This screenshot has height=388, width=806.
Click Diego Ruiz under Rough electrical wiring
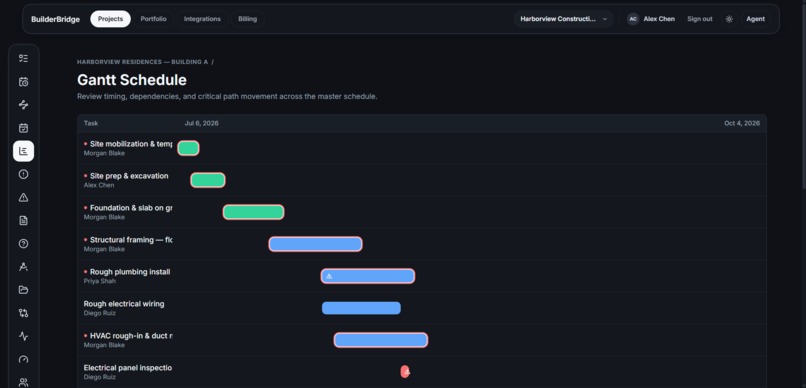pos(100,313)
